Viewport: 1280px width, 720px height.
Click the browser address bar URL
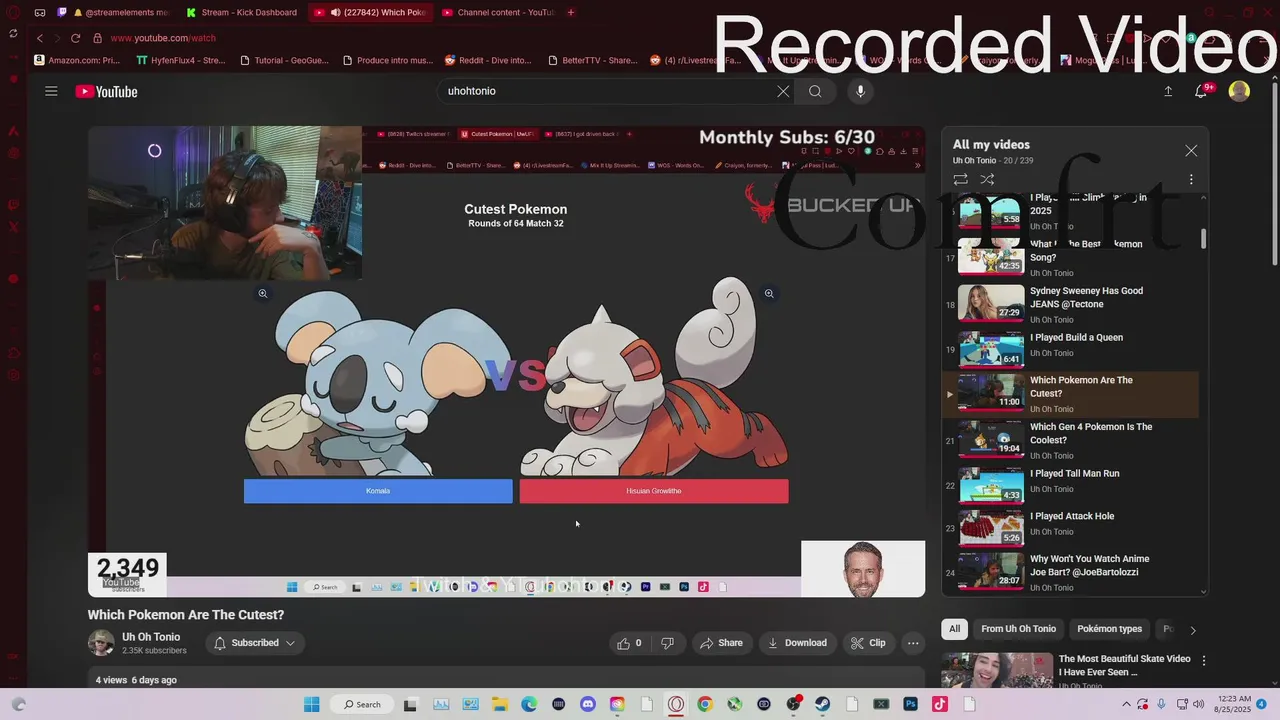(163, 38)
